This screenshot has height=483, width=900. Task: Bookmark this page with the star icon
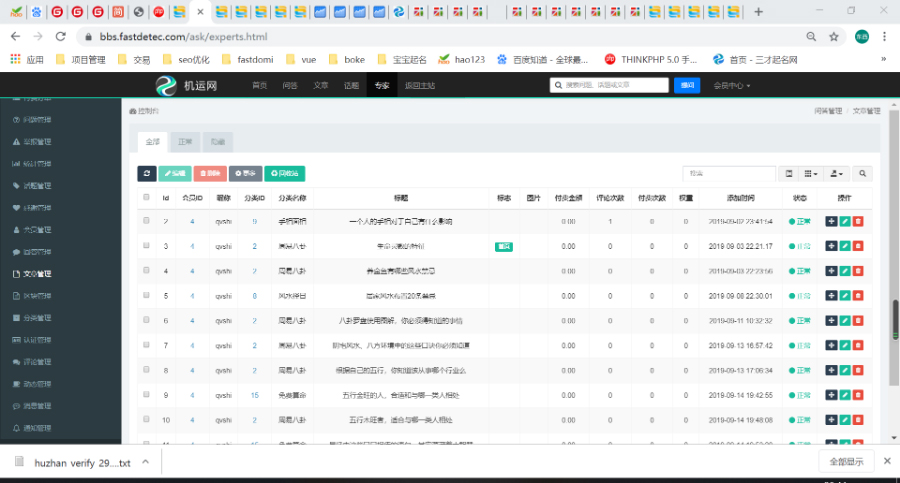(833, 37)
